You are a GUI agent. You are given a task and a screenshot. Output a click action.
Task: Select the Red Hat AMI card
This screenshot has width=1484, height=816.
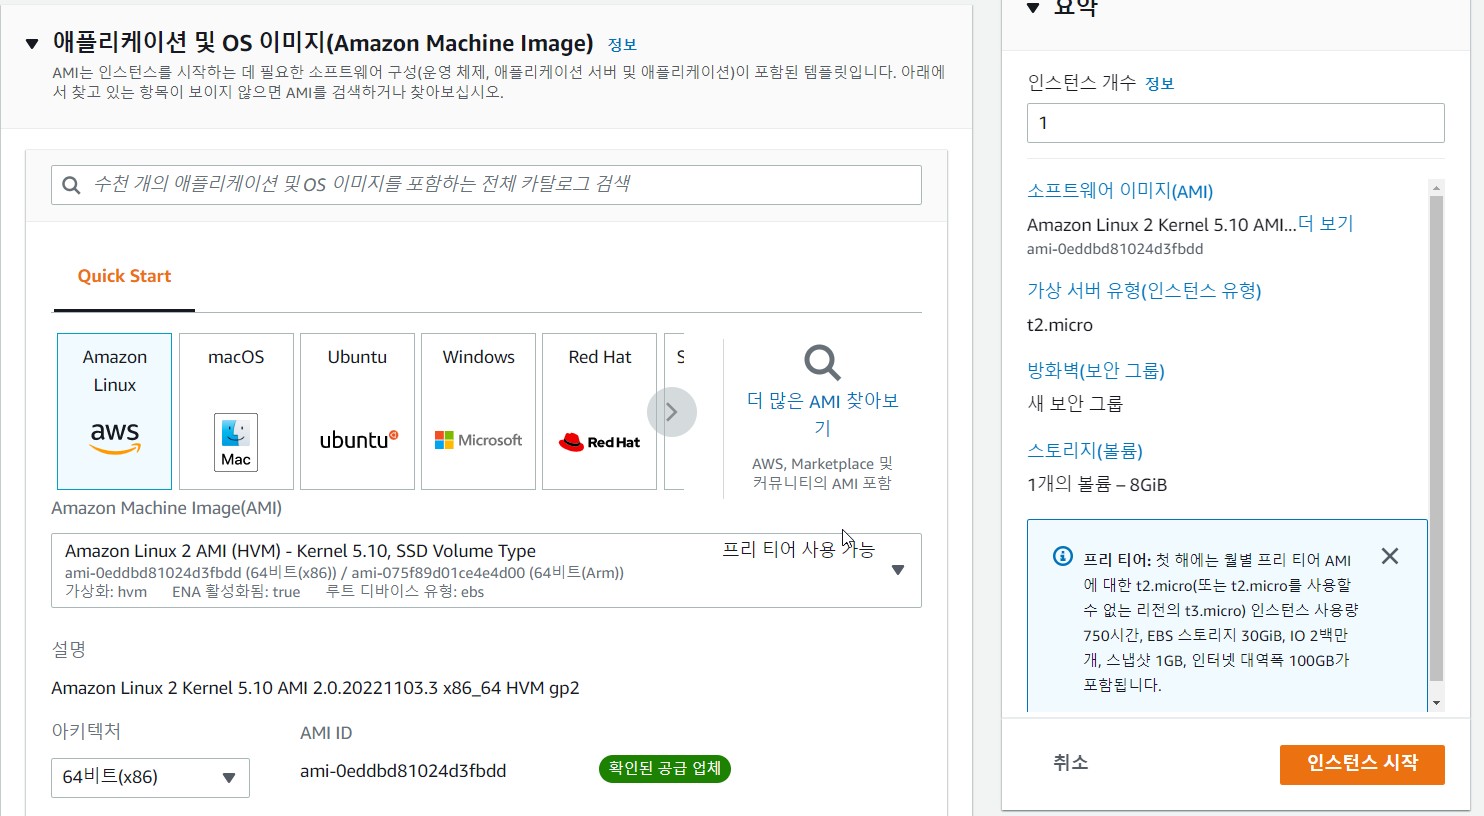tap(599, 411)
